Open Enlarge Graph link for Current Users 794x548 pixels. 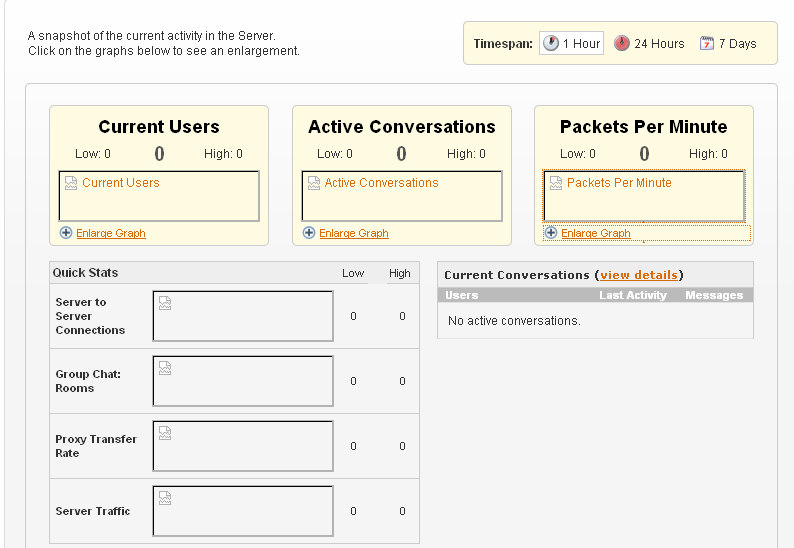(111, 233)
